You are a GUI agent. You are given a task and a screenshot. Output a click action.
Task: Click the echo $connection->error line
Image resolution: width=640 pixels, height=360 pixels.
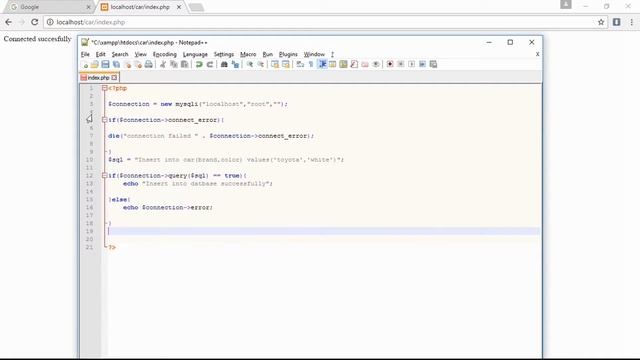click(168, 207)
